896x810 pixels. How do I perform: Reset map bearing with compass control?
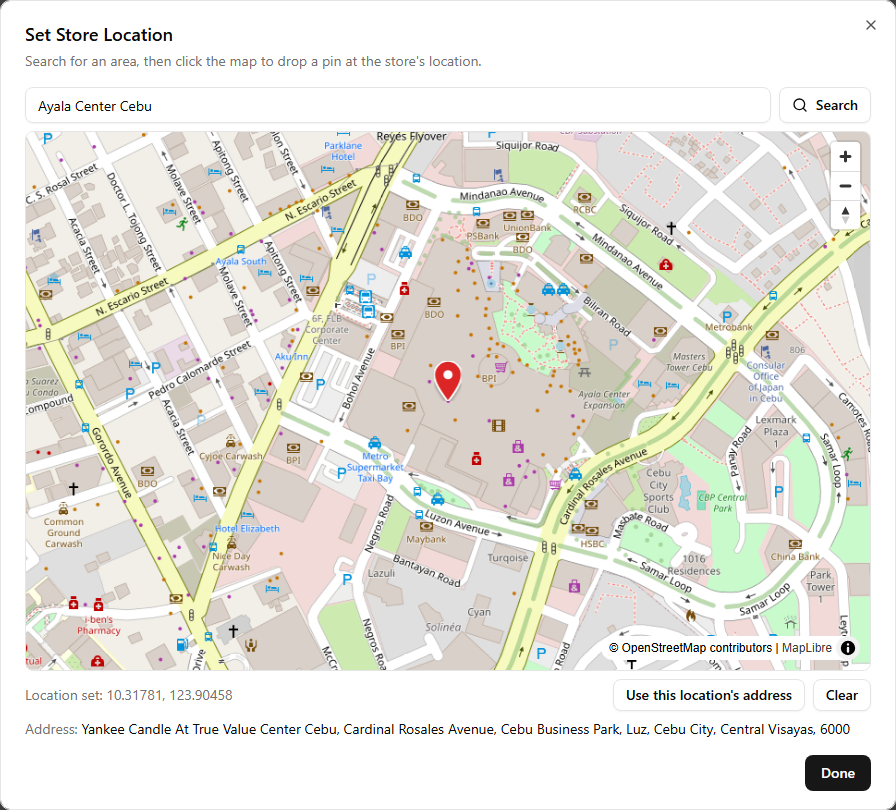click(845, 215)
